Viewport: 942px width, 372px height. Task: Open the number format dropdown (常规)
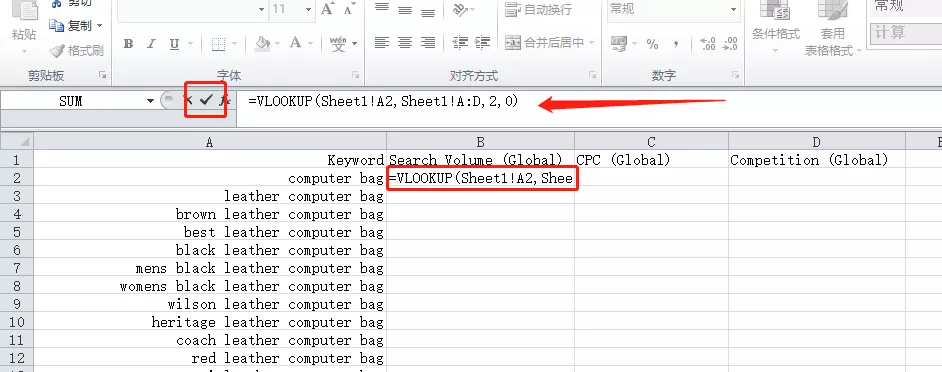point(734,9)
